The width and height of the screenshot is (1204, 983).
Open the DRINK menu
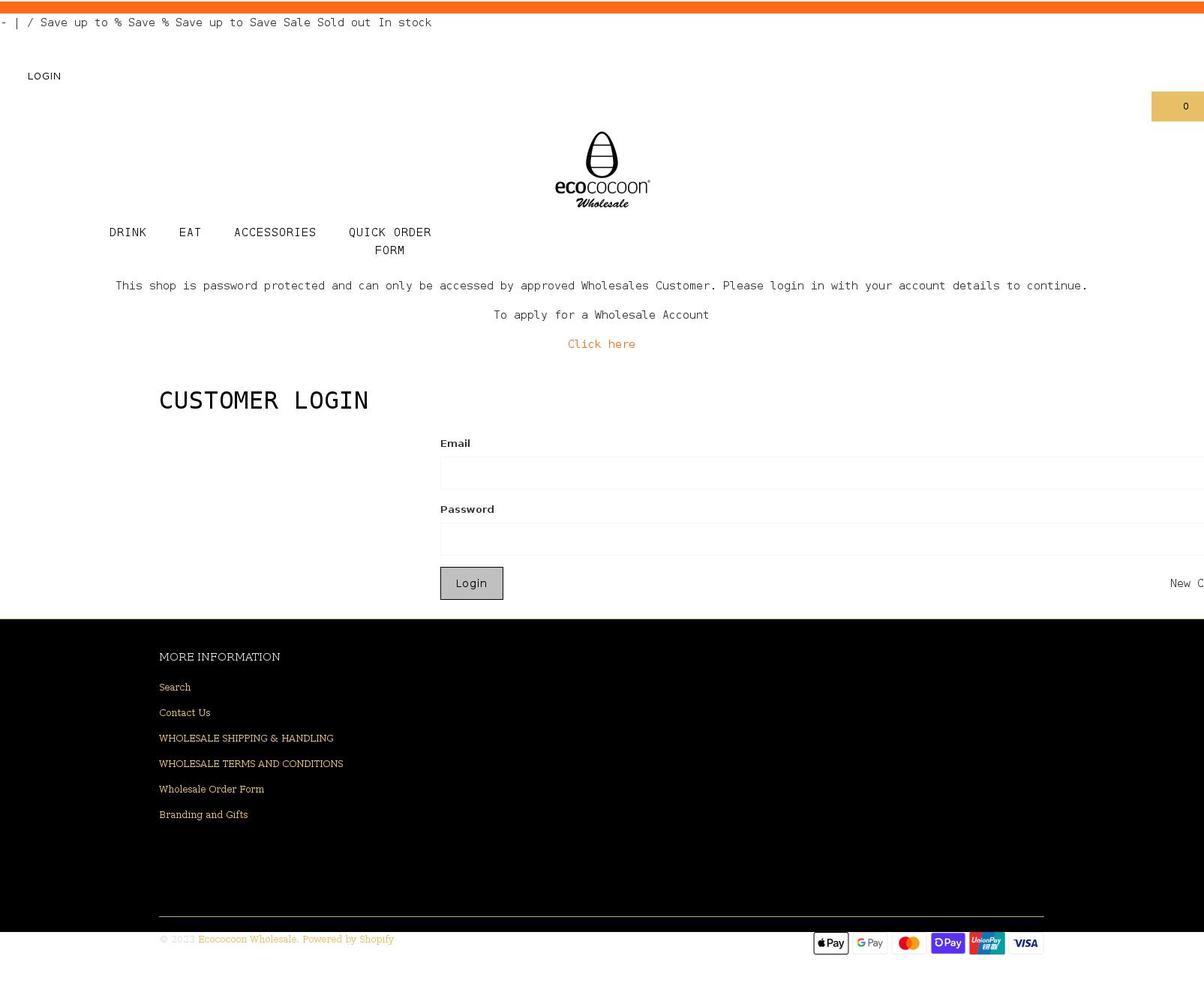coord(128,232)
